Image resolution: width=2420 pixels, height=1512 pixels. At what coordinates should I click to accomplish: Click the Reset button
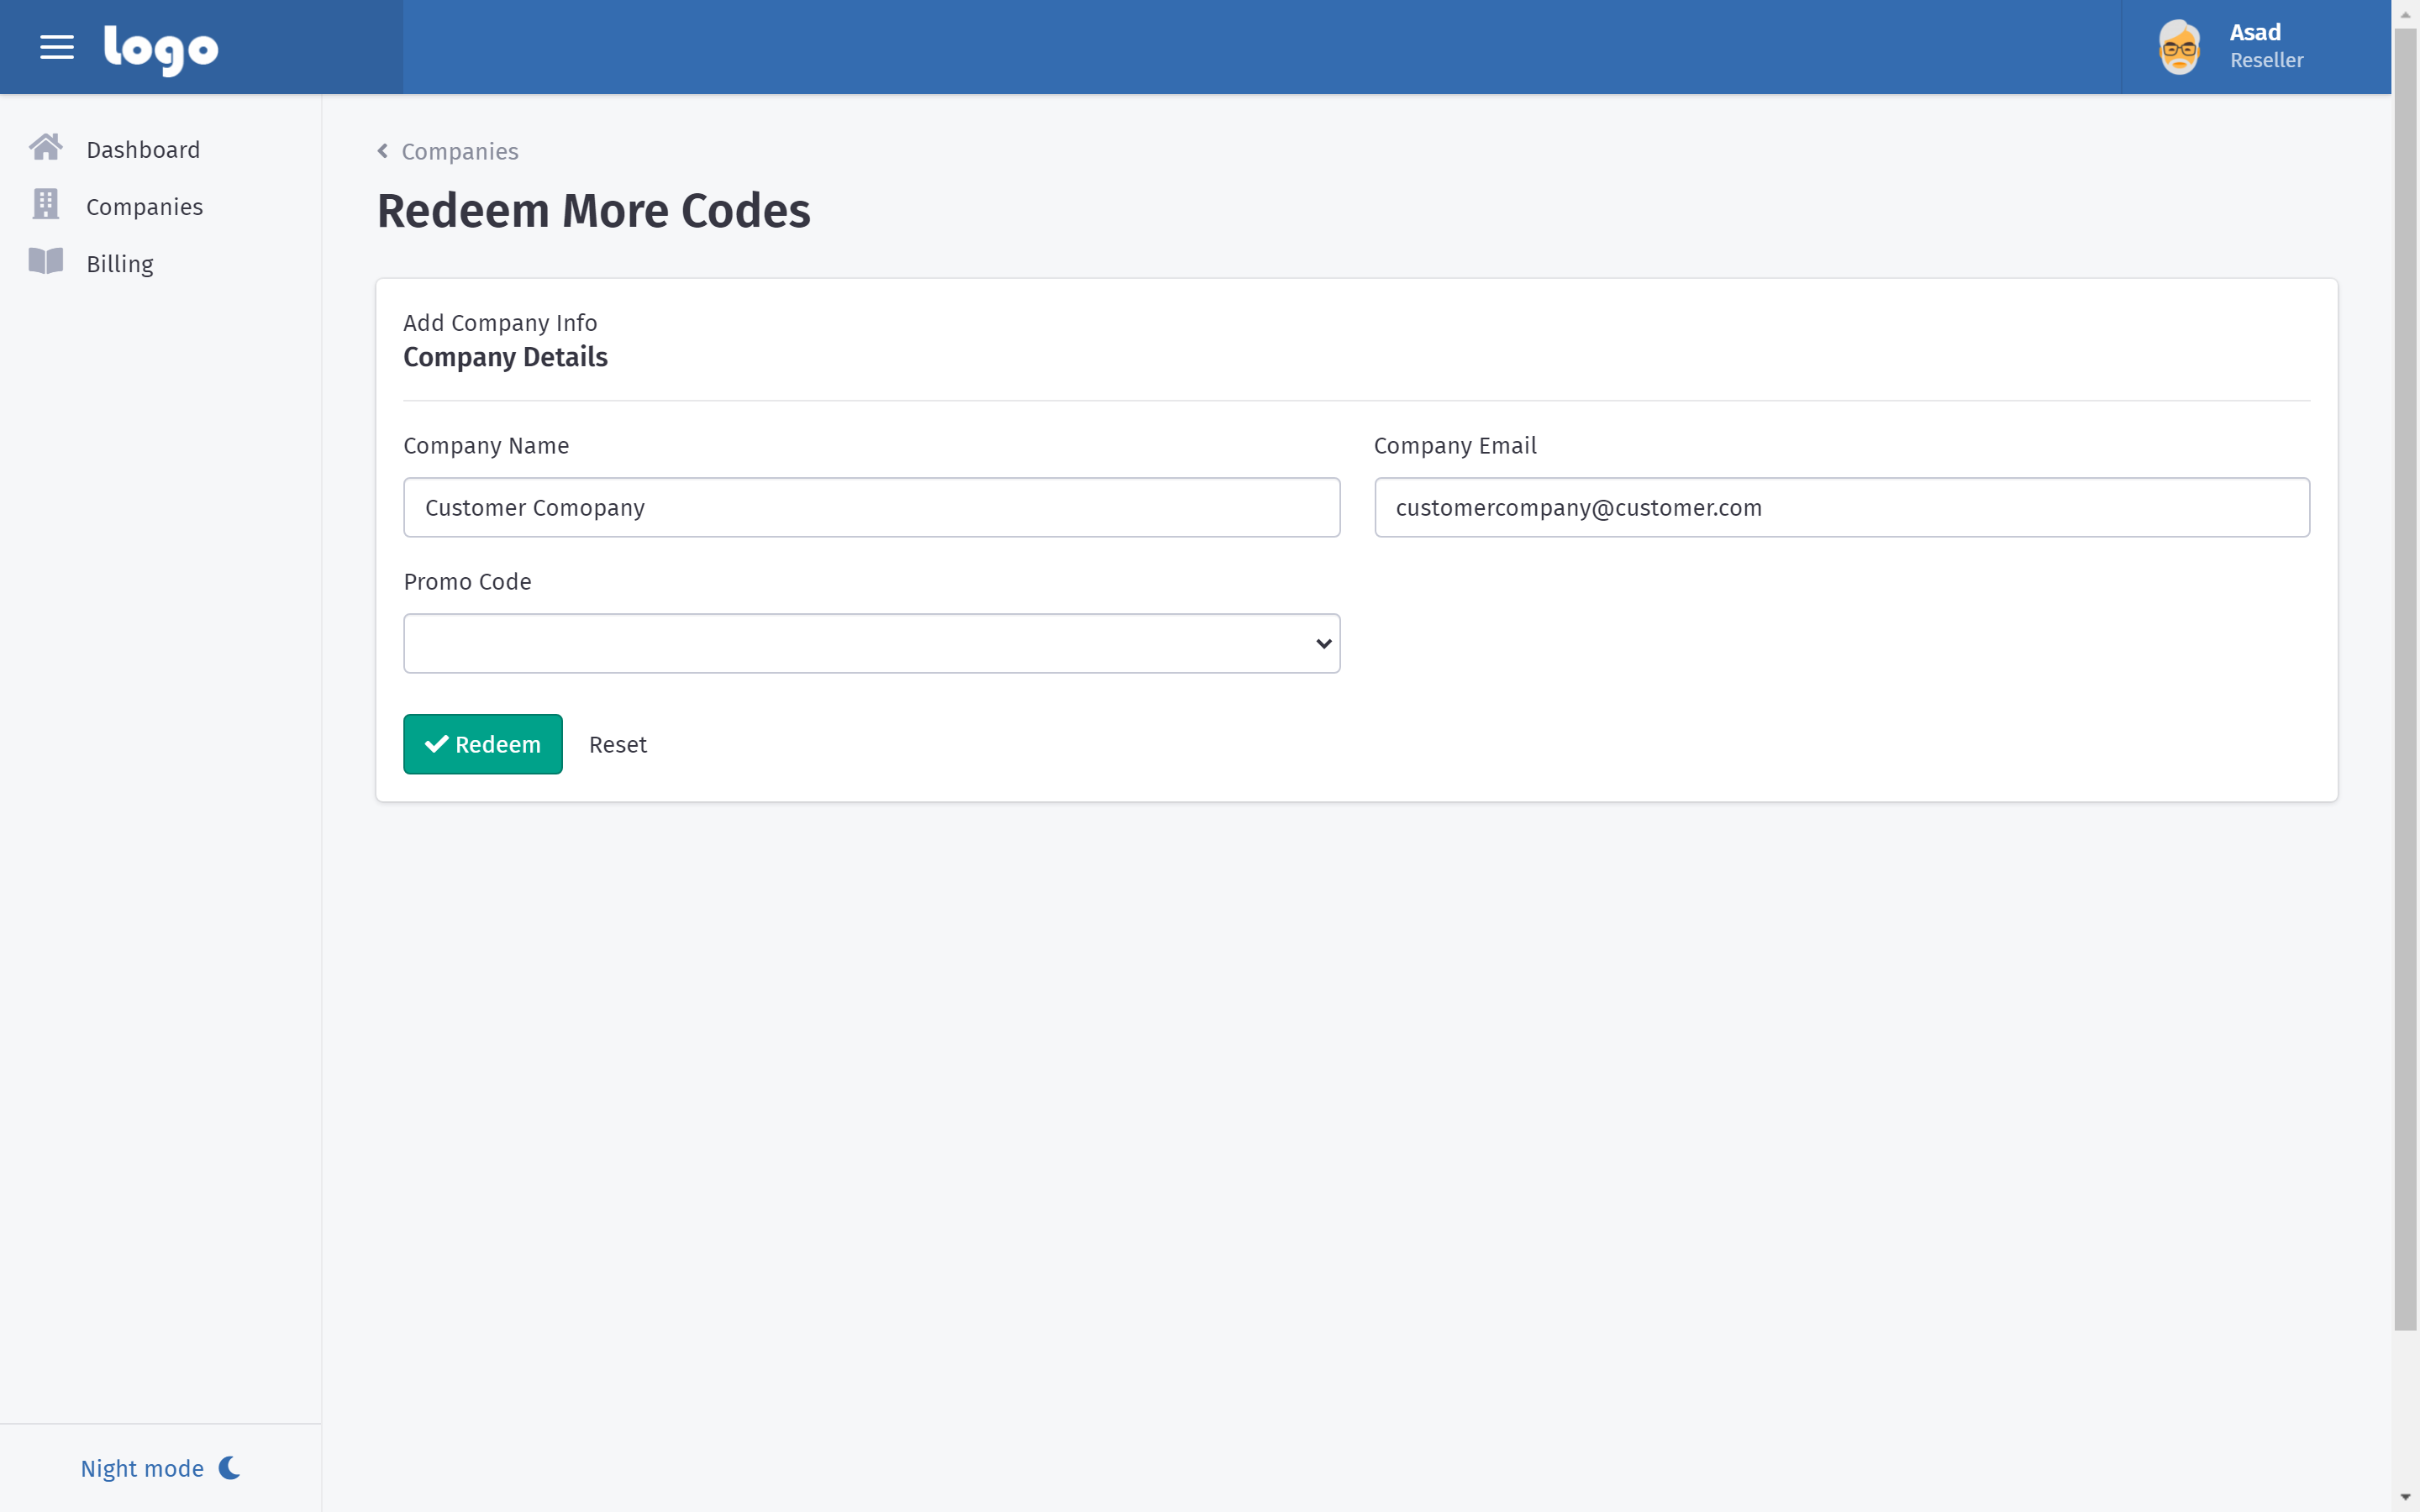coord(617,744)
